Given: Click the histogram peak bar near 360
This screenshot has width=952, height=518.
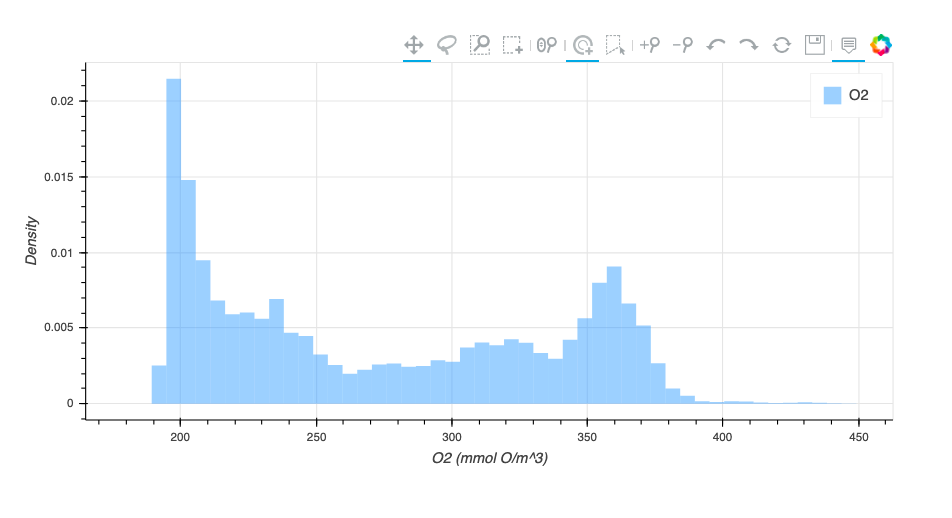Looking at the screenshot, I should point(614,335).
